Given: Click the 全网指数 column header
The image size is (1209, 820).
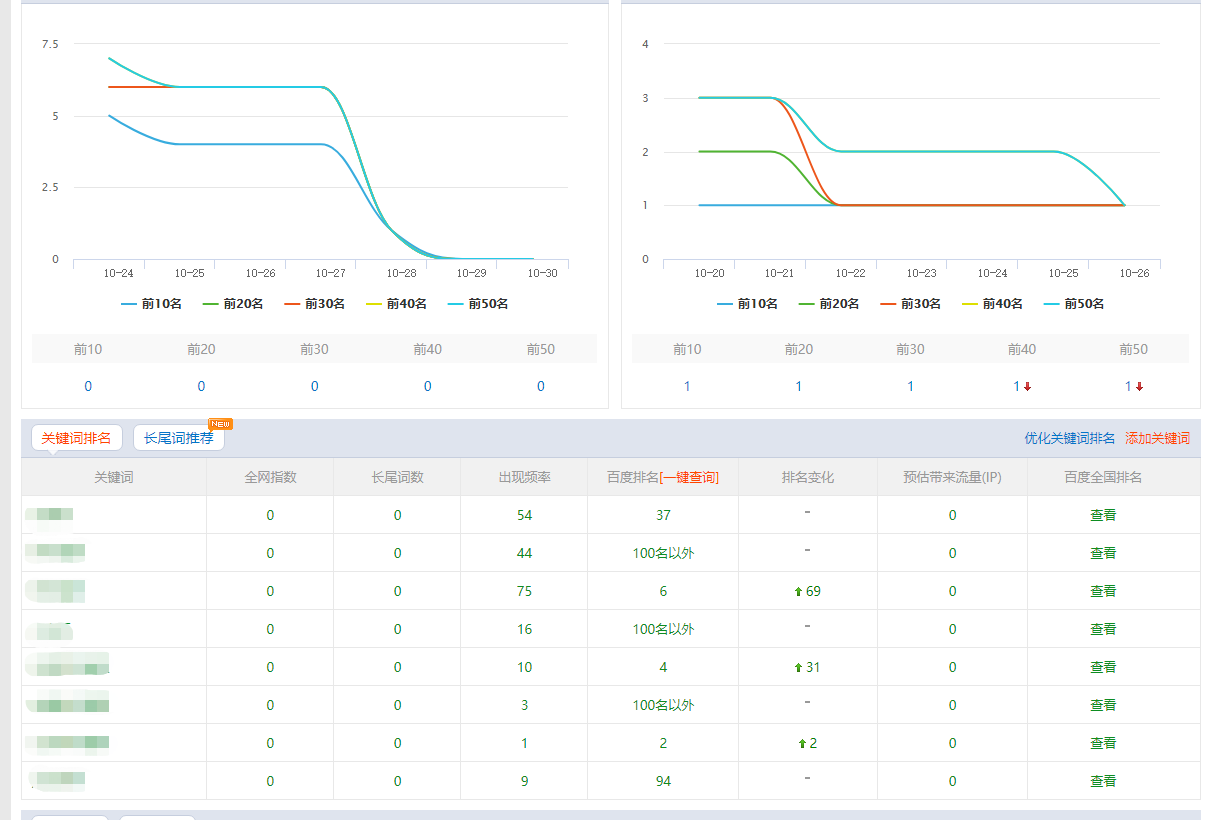Looking at the screenshot, I should click(x=270, y=477).
